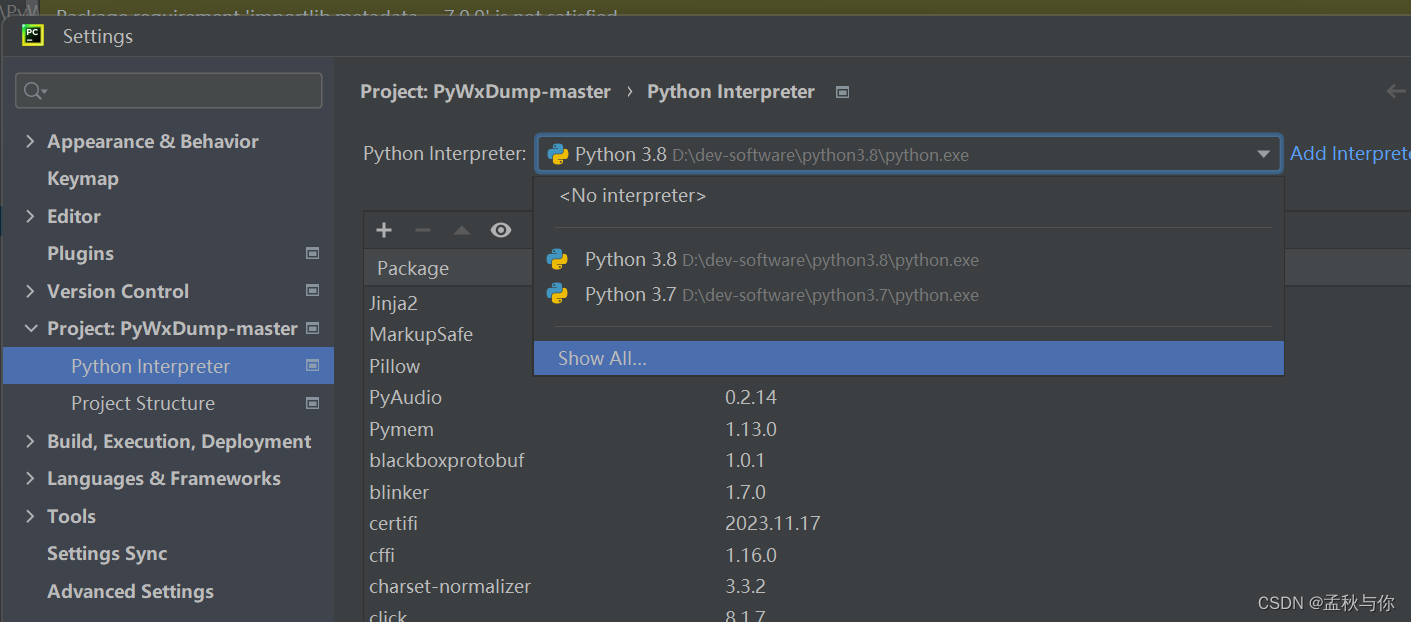This screenshot has width=1411, height=622.
Task: Expand the Tools settings section
Action: pos(30,516)
